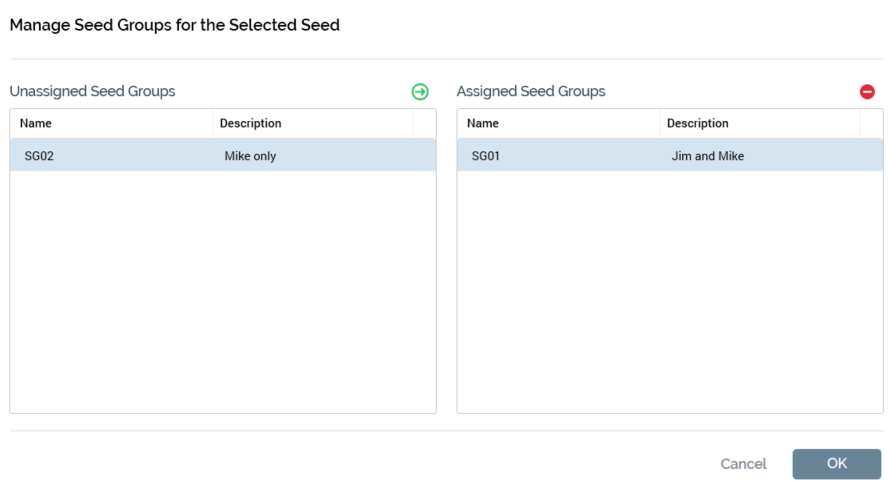Click the 'Unassigned Seed Groups' label
The image size is (889, 486).
92,92
